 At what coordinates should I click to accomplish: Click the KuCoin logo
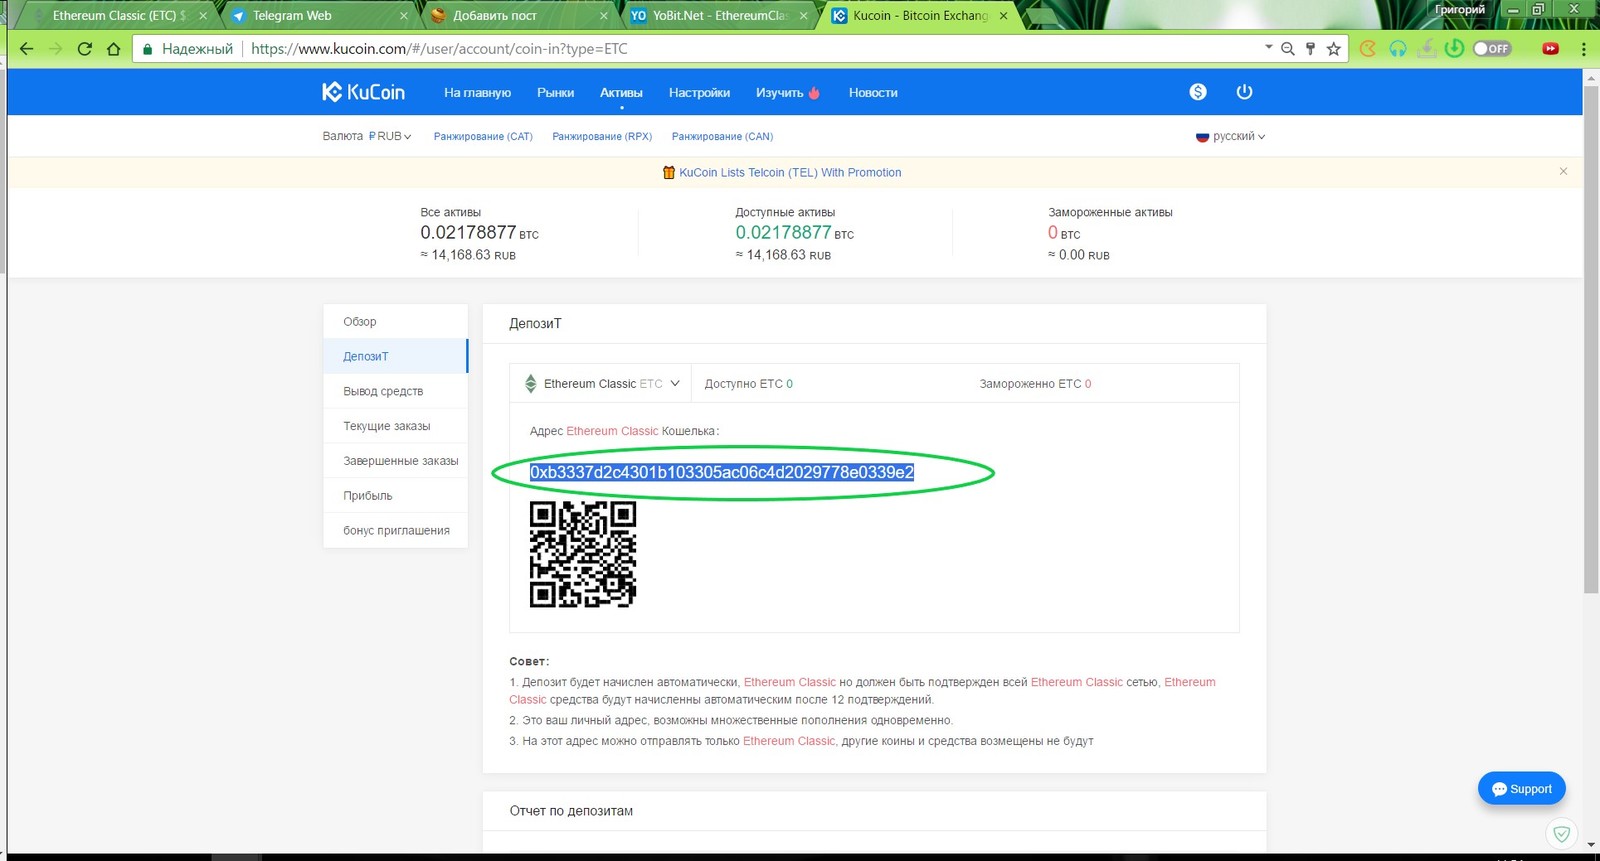363,92
